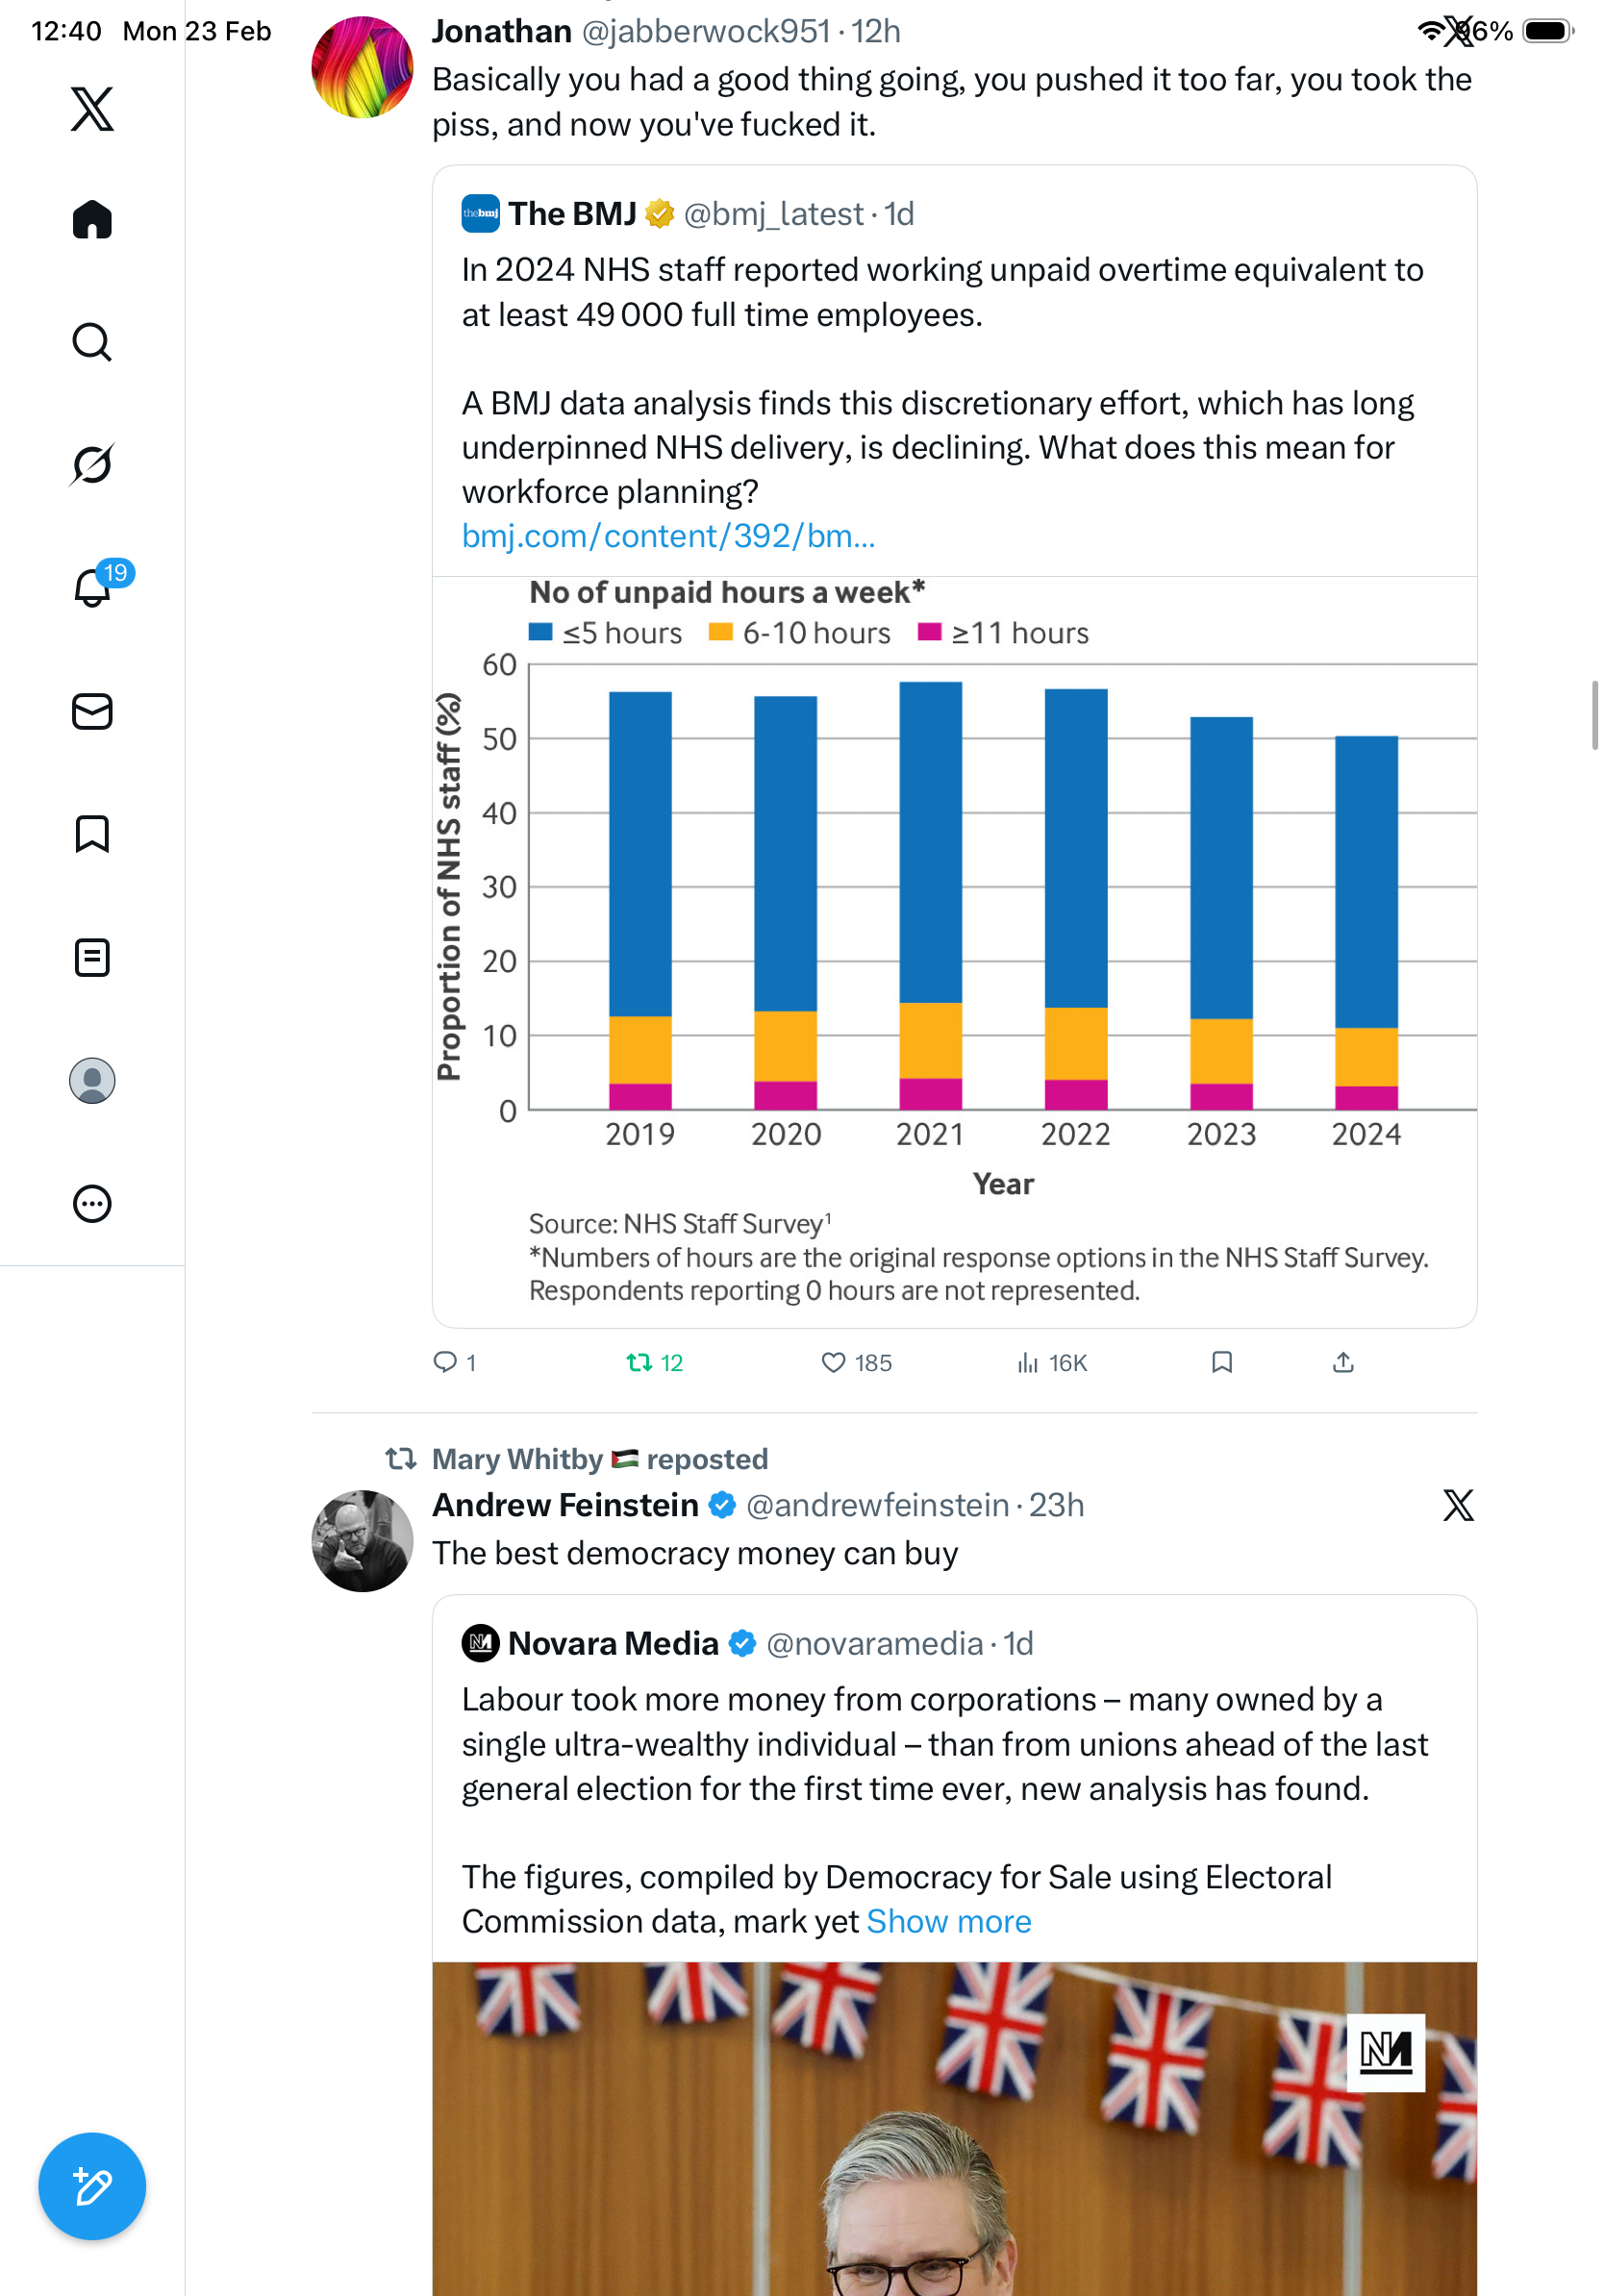Image resolution: width=1604 pixels, height=2296 pixels.
Task: Open Grok icon on Andrew Feinstein's post
Action: 1458,1505
